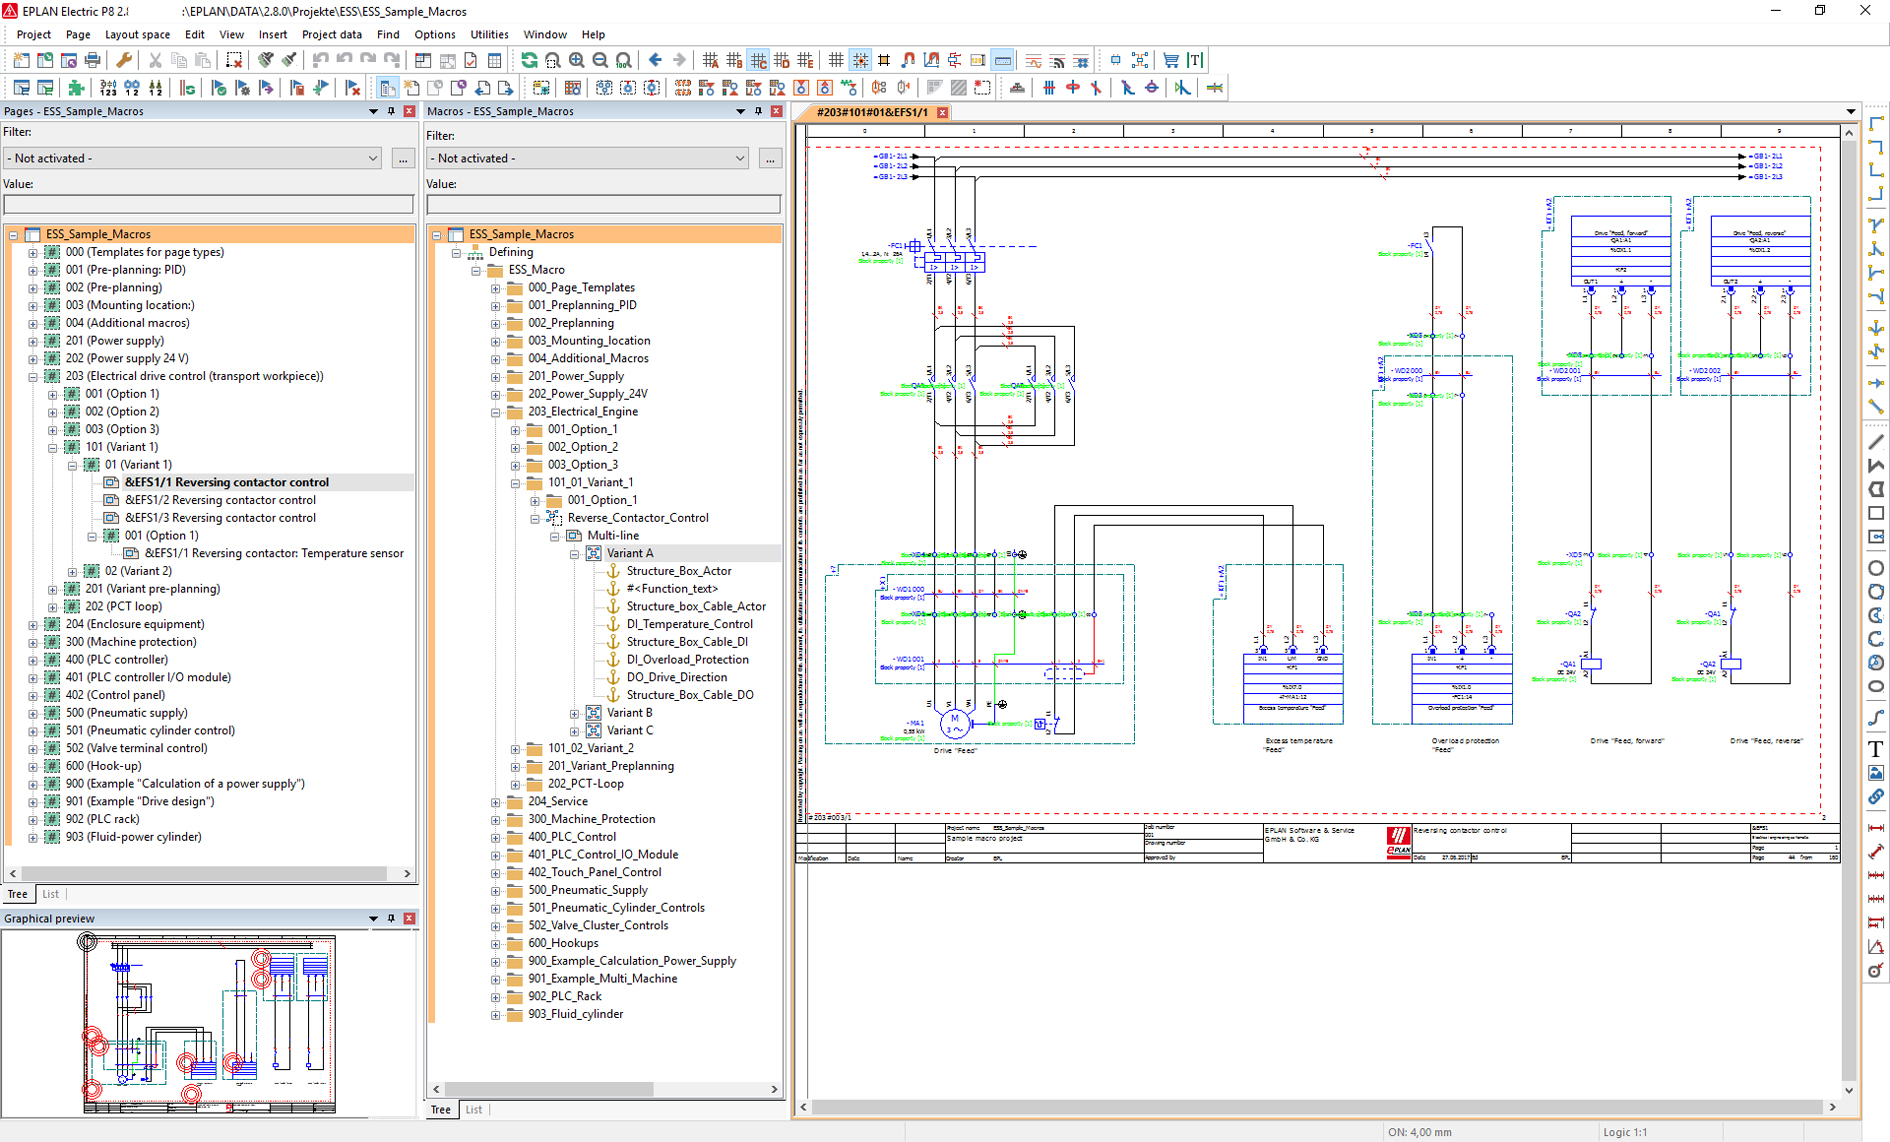Screen dimensions: 1890x1142
Task: Click the Print icon in toolbar
Action: click(x=93, y=61)
